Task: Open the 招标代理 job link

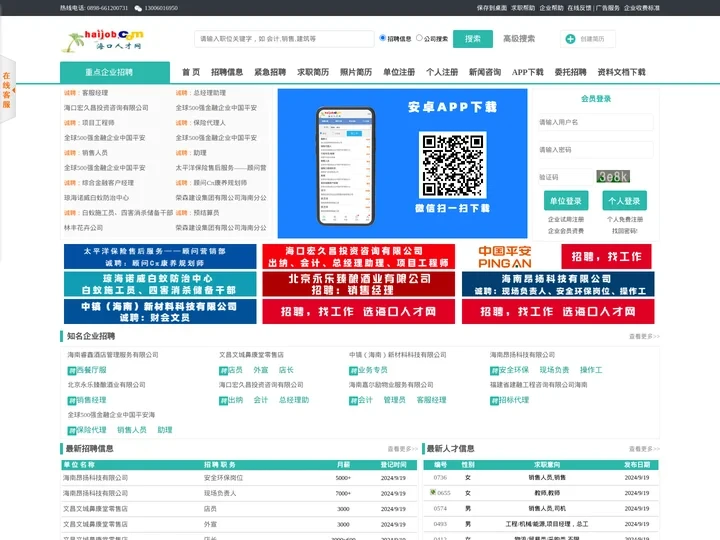Action: tap(514, 400)
